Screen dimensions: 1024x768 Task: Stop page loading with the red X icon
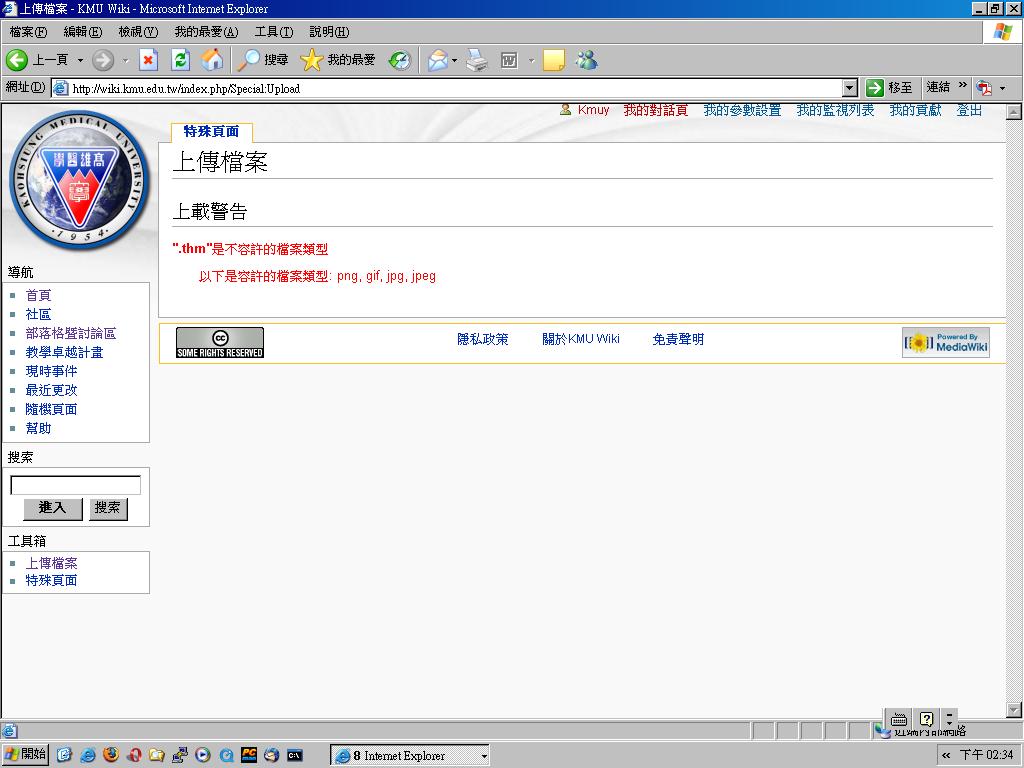(x=149, y=60)
